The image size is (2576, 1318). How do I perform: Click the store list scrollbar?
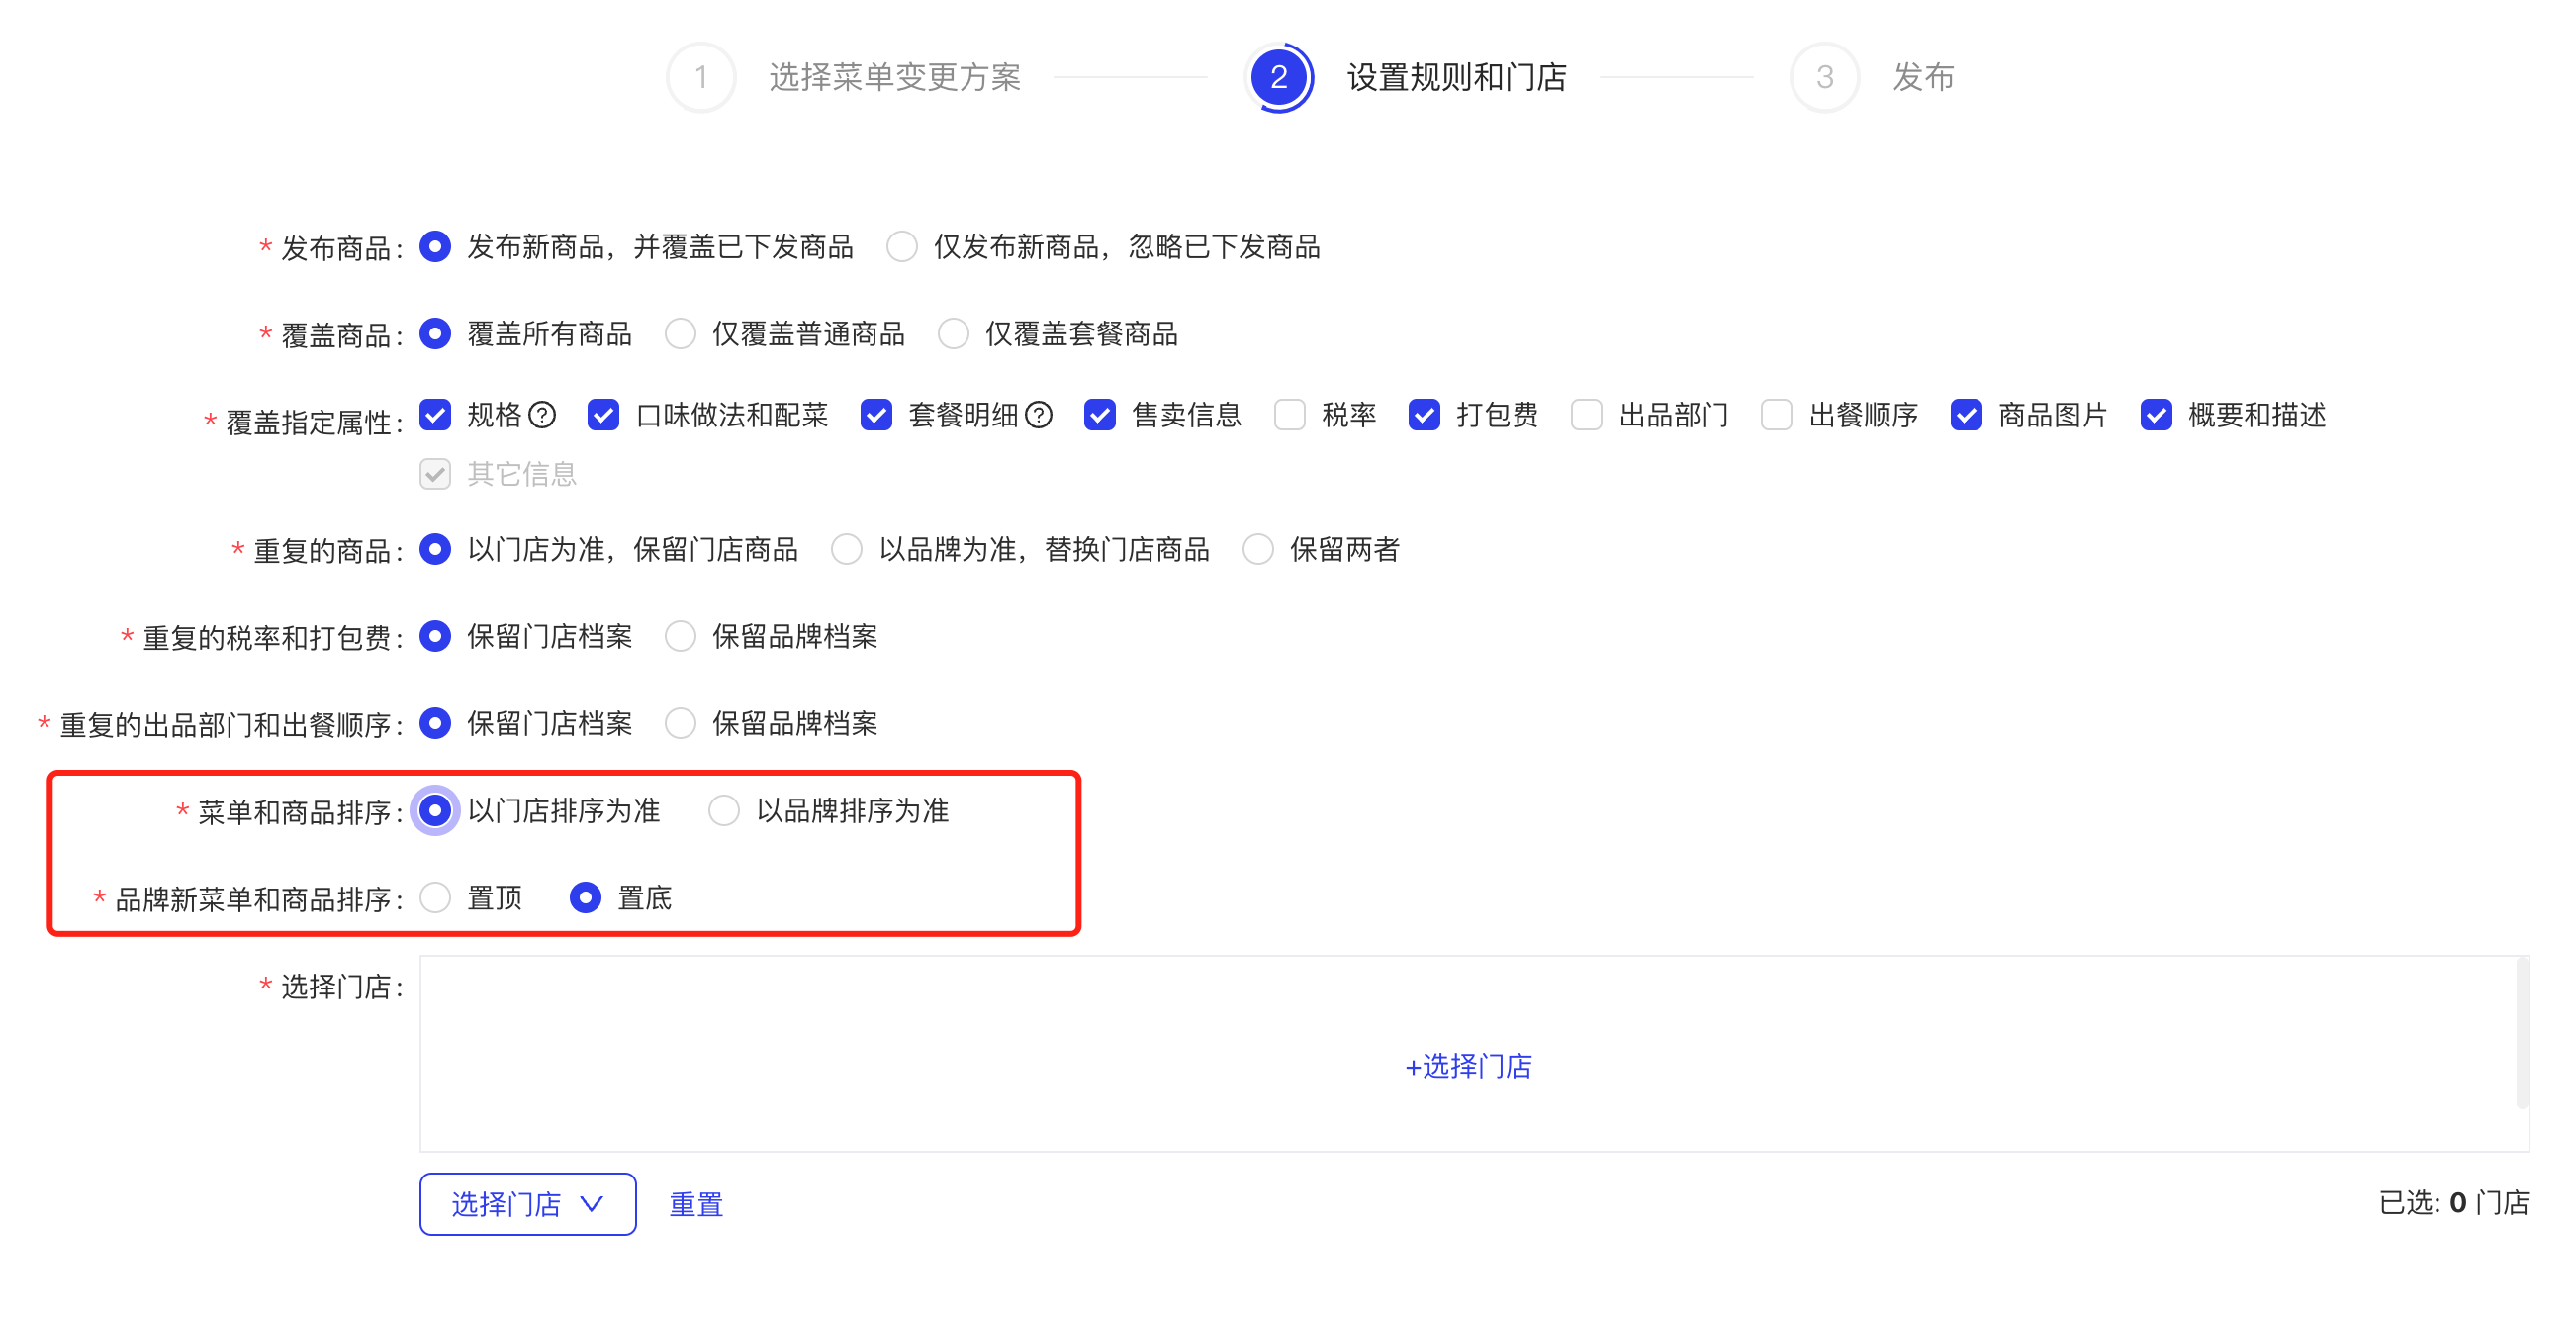2522,1032
